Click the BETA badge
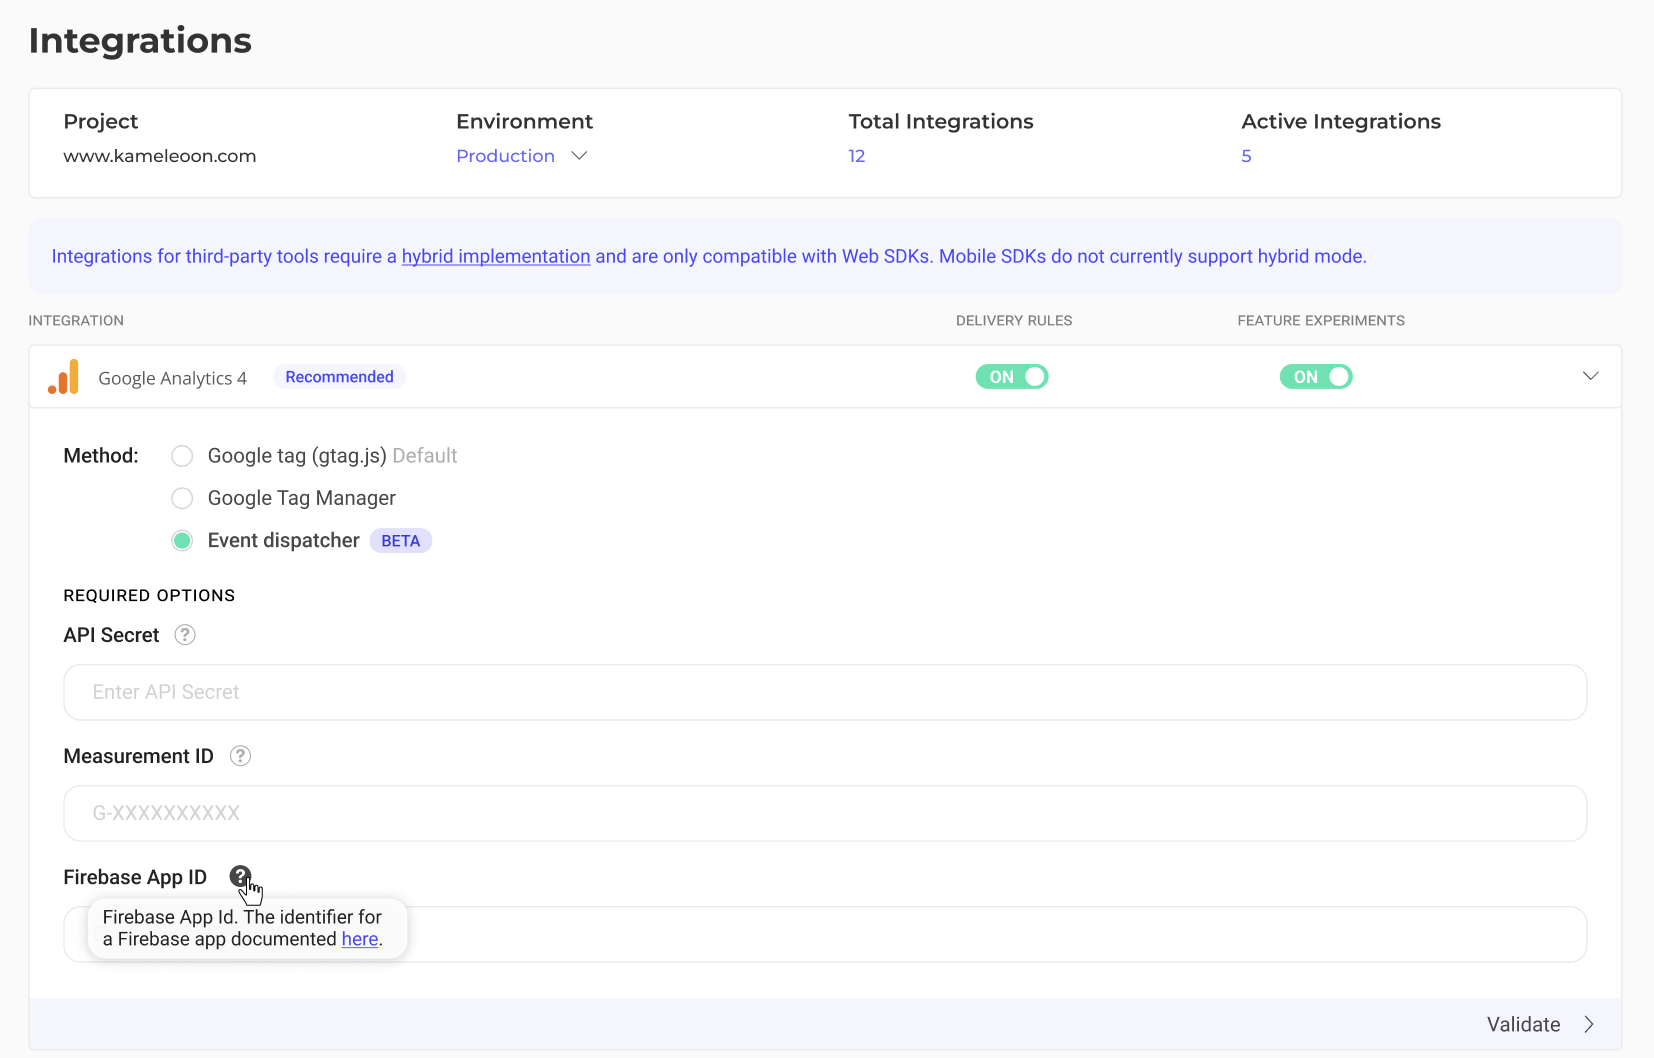Image resolution: width=1654 pixels, height=1058 pixels. tap(401, 541)
